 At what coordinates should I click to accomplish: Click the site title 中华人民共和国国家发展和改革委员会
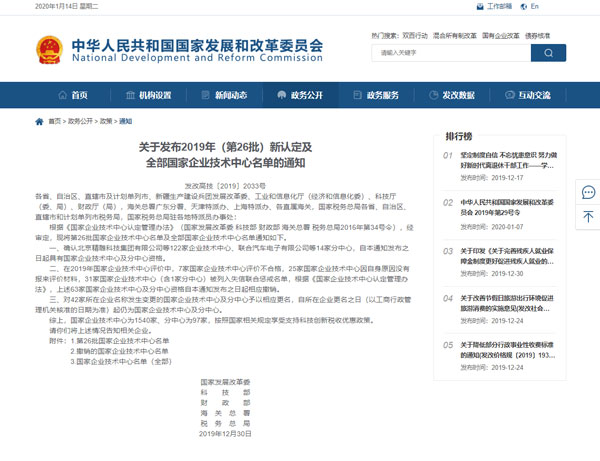tap(197, 45)
